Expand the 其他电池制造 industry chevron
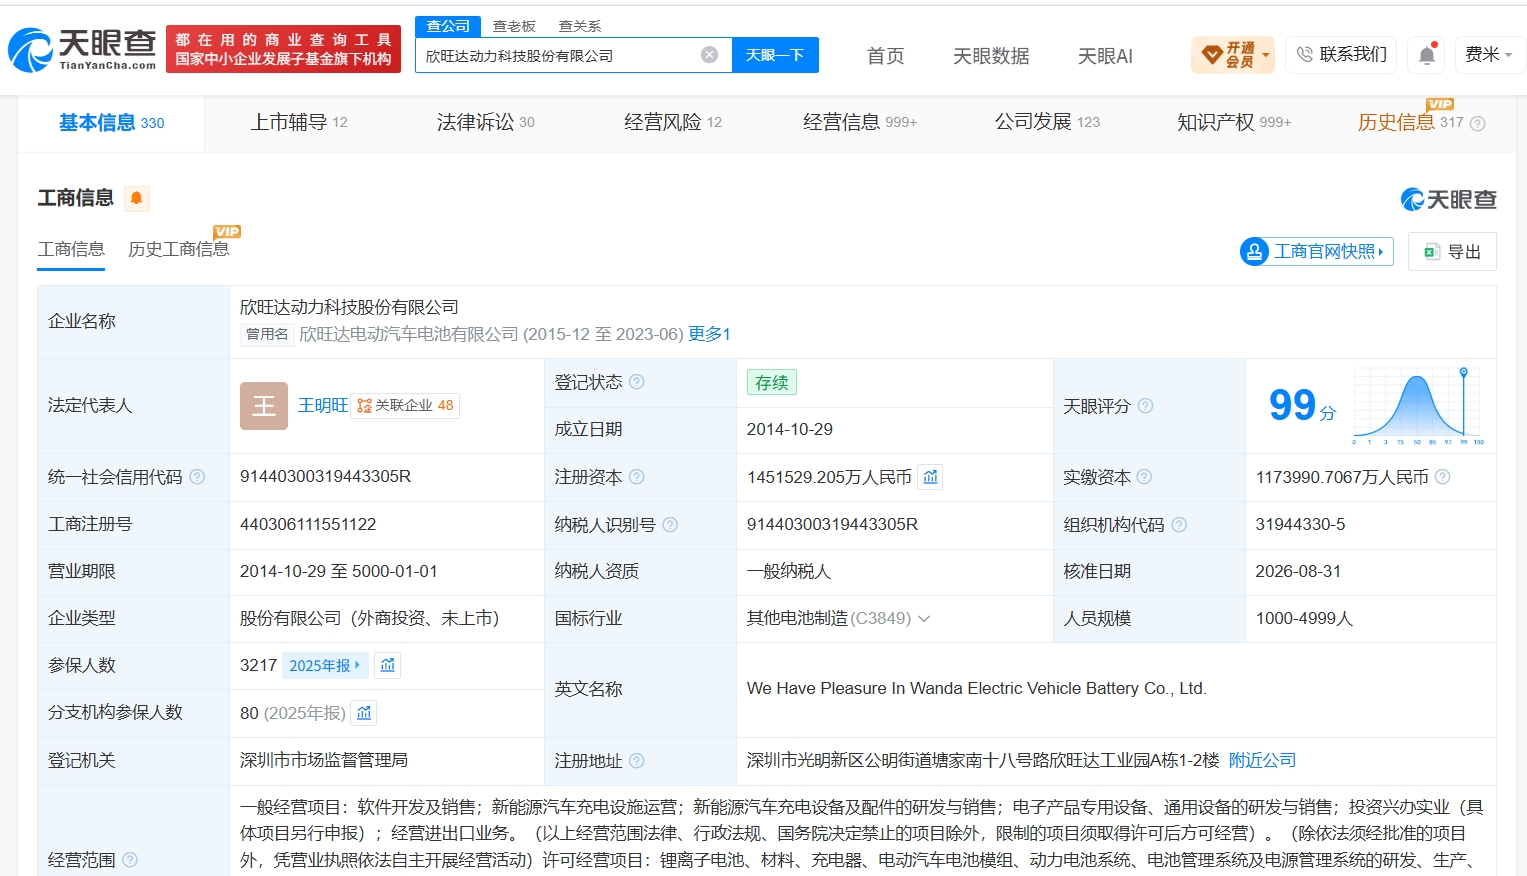 tap(924, 619)
